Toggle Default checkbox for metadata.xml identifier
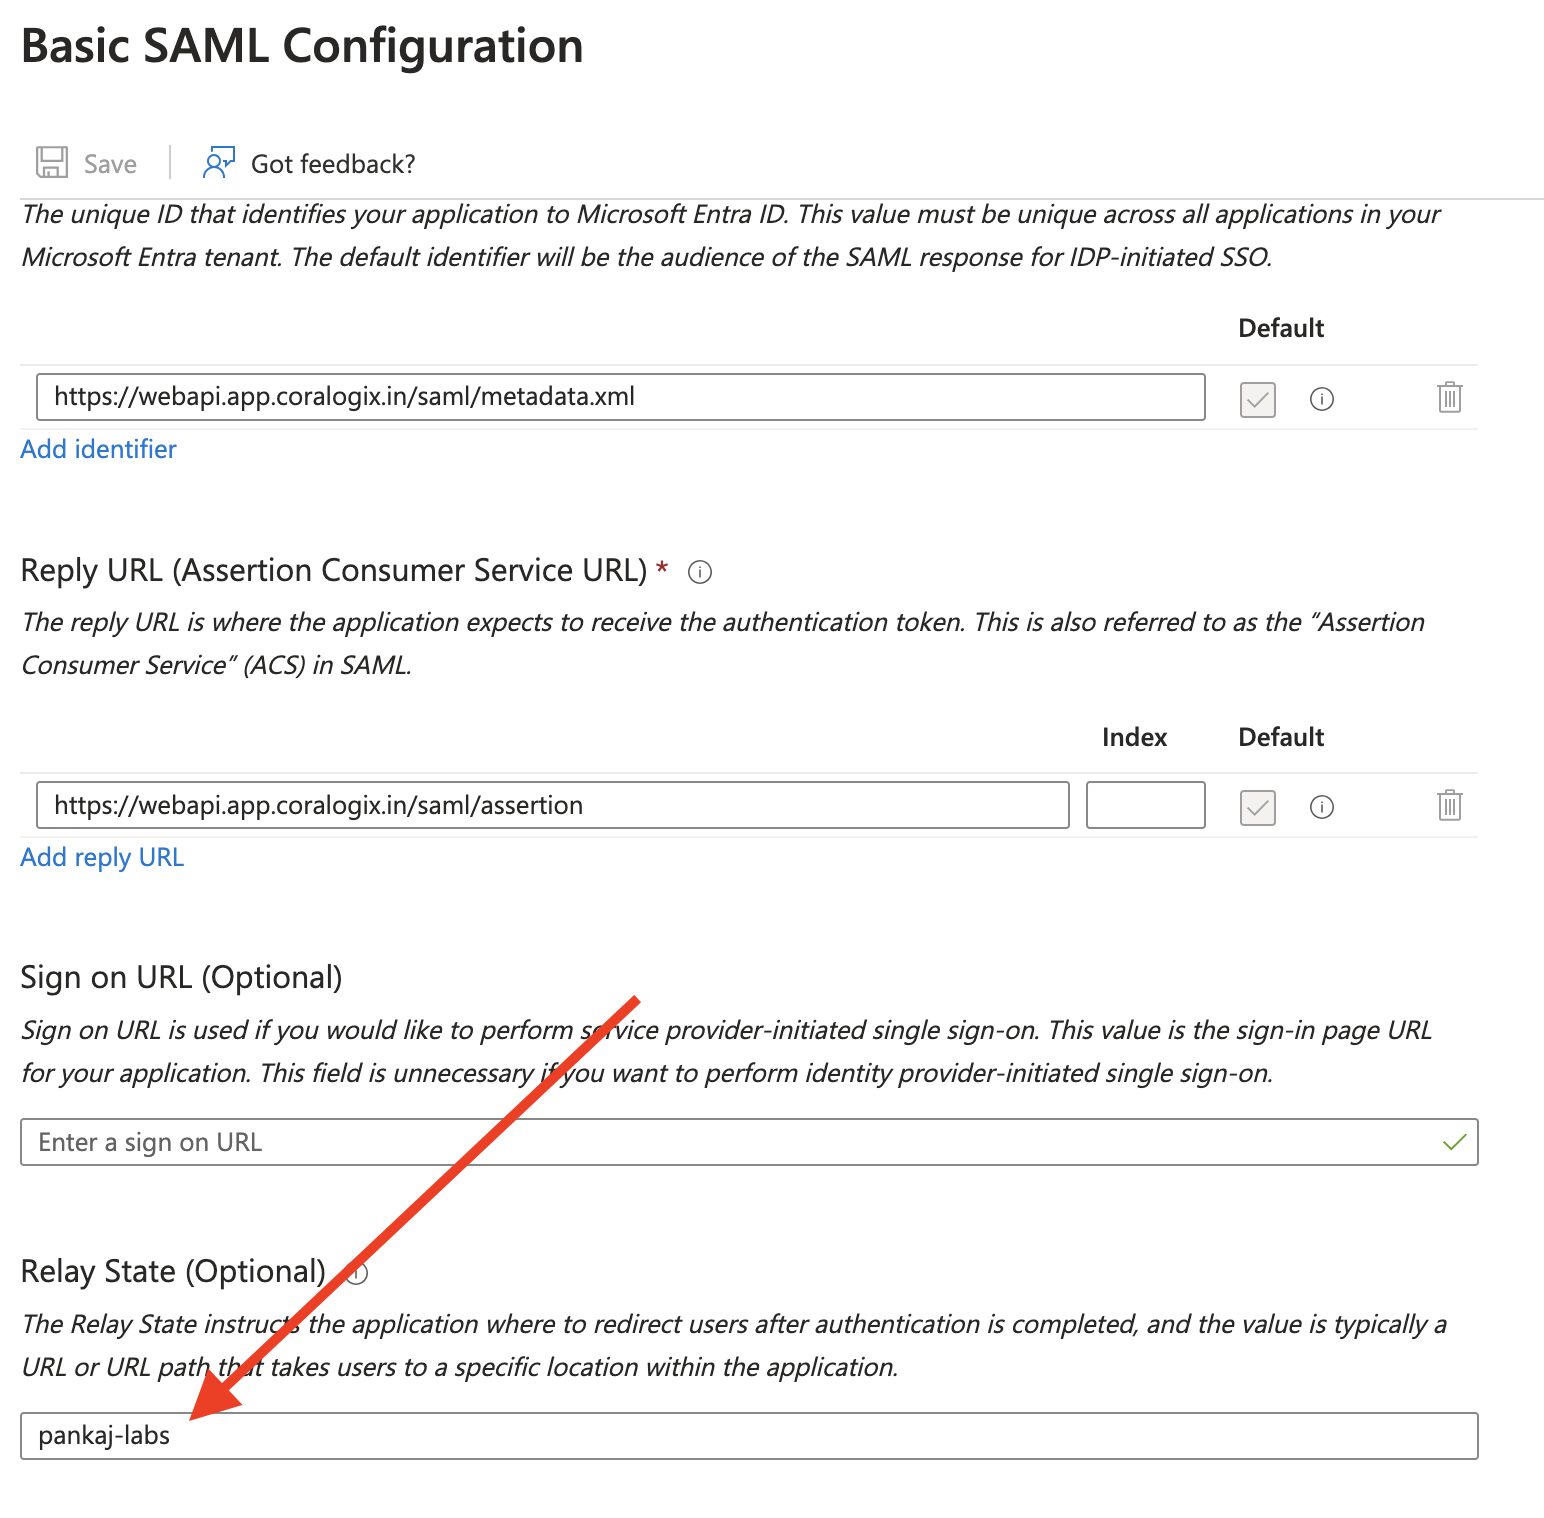The height and width of the screenshot is (1518, 1544). tap(1257, 399)
